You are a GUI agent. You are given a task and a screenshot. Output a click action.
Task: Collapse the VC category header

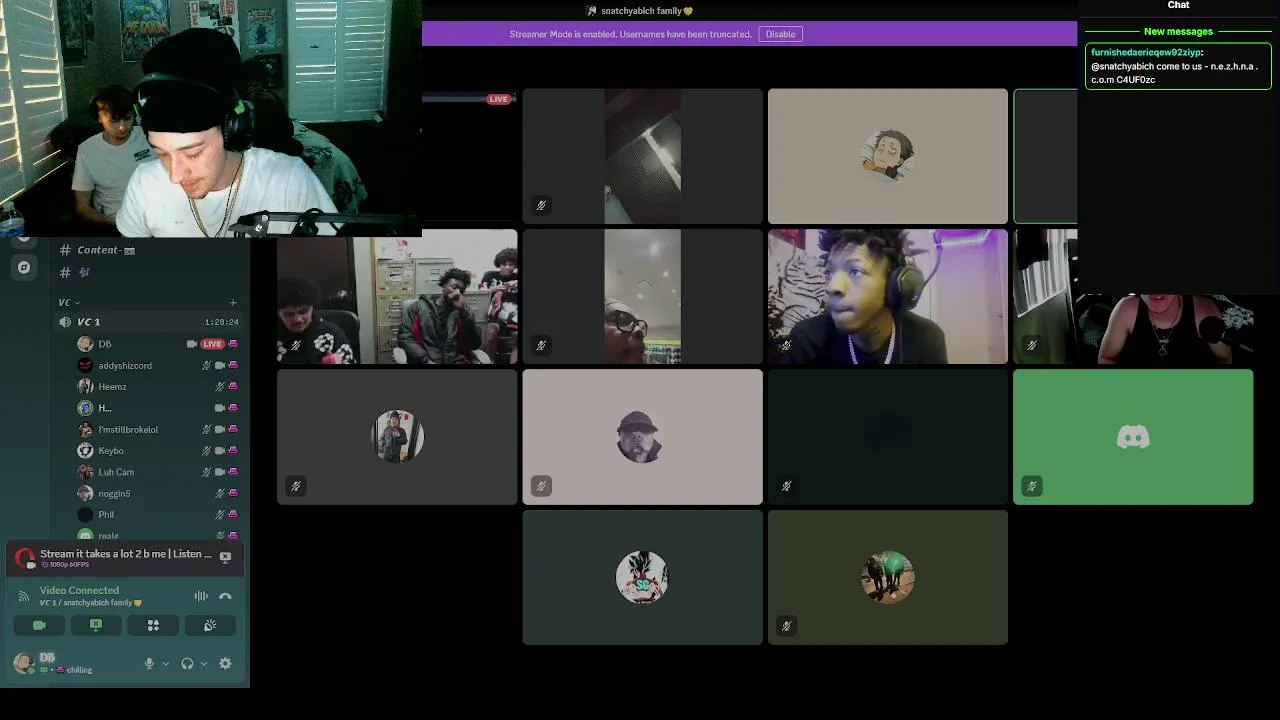pos(69,302)
